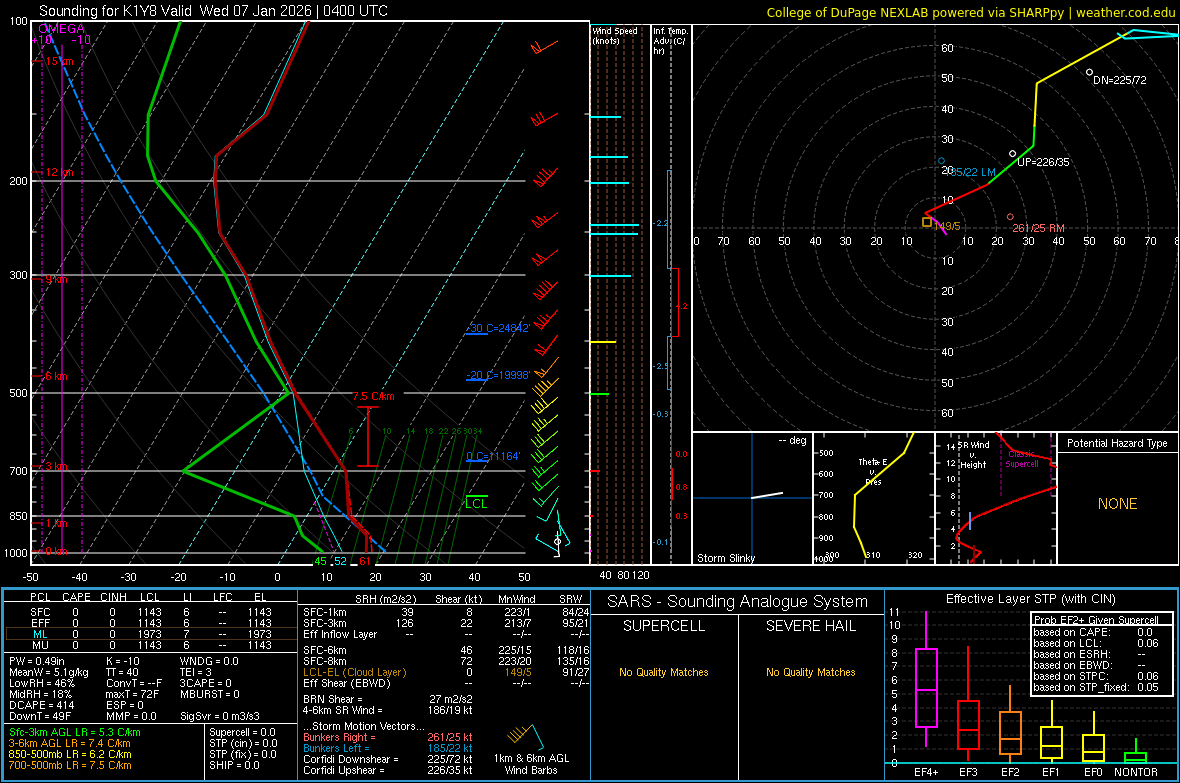Click the SigSvr = 0 m3/s3 value
The width and height of the screenshot is (1180, 783).
click(220, 716)
